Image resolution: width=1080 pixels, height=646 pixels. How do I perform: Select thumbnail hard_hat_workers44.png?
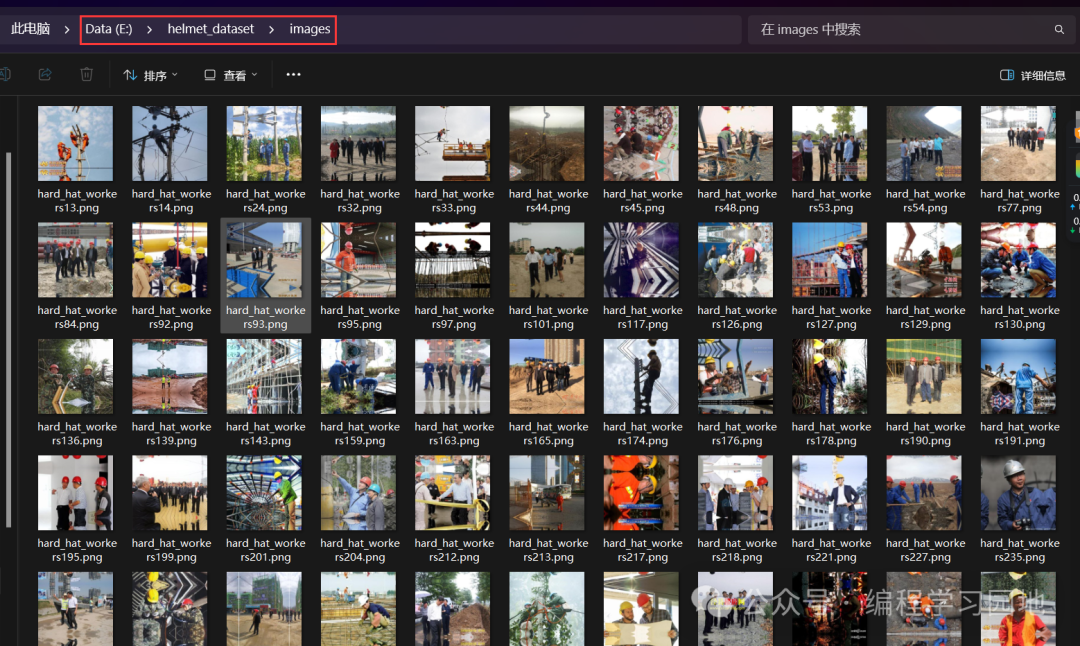coord(547,143)
